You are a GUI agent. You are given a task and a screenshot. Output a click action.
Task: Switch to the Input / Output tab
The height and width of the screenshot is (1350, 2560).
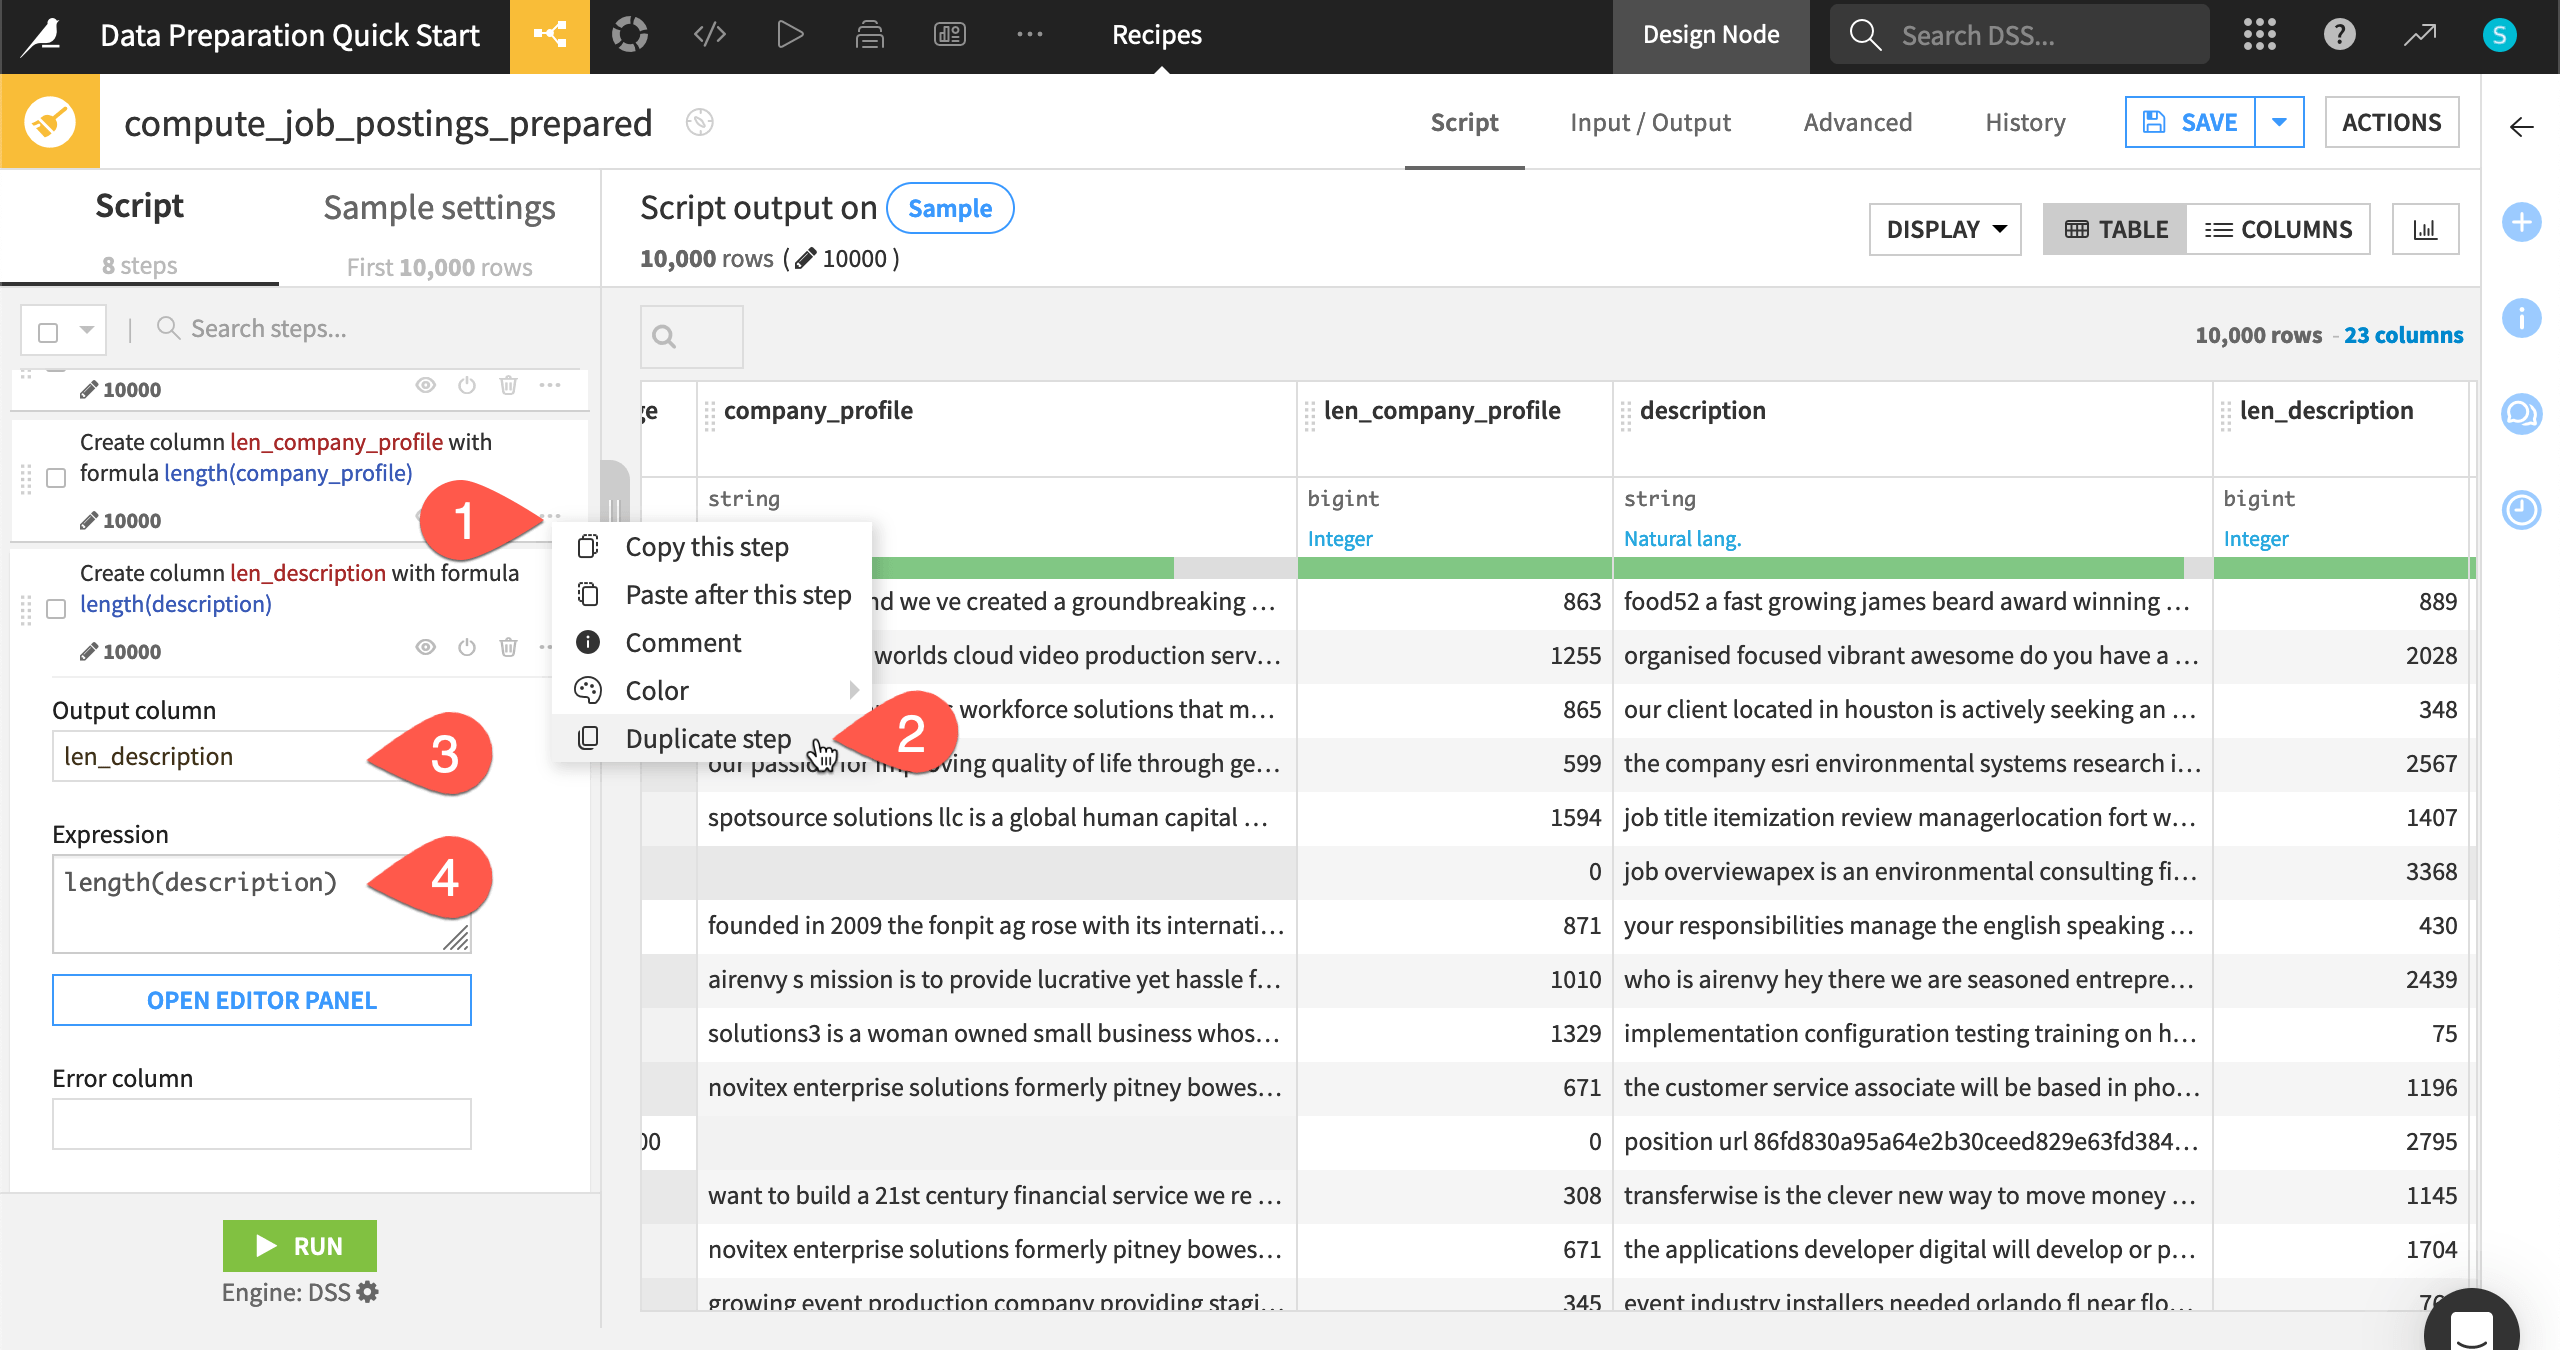click(1650, 122)
